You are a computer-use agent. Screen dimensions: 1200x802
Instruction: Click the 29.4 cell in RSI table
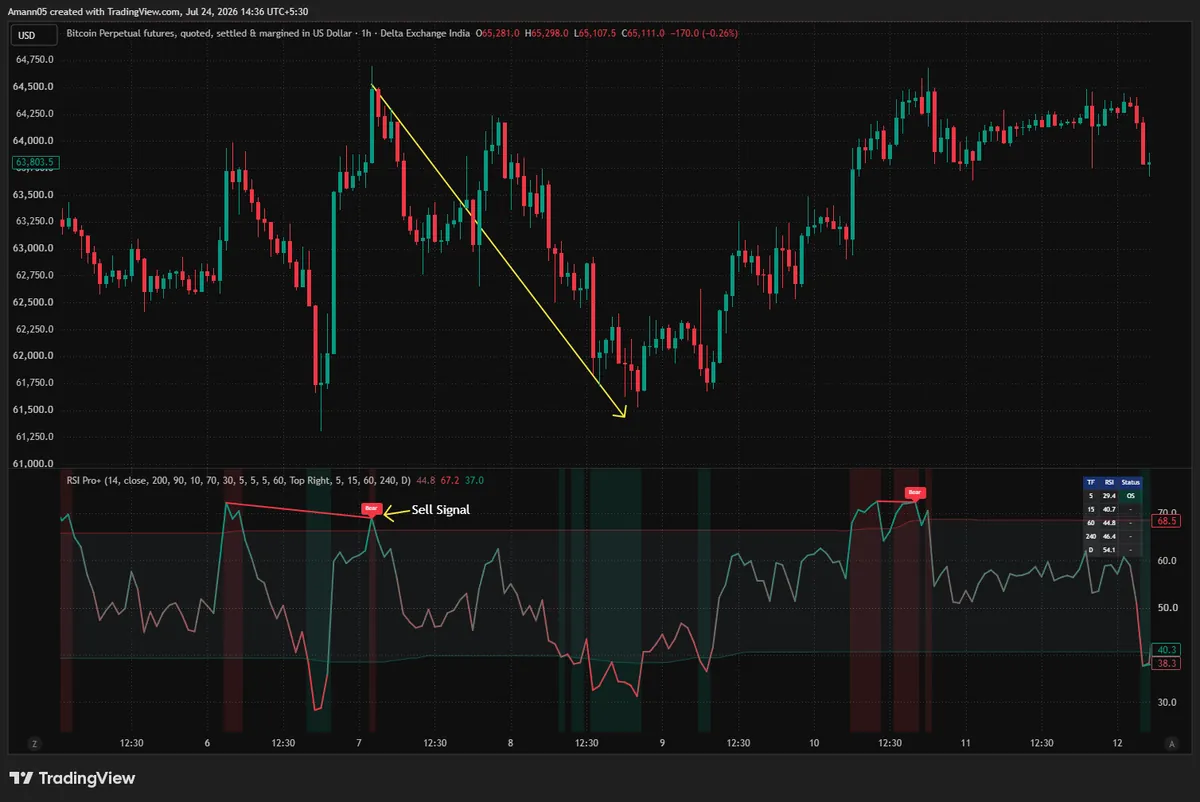click(1109, 496)
